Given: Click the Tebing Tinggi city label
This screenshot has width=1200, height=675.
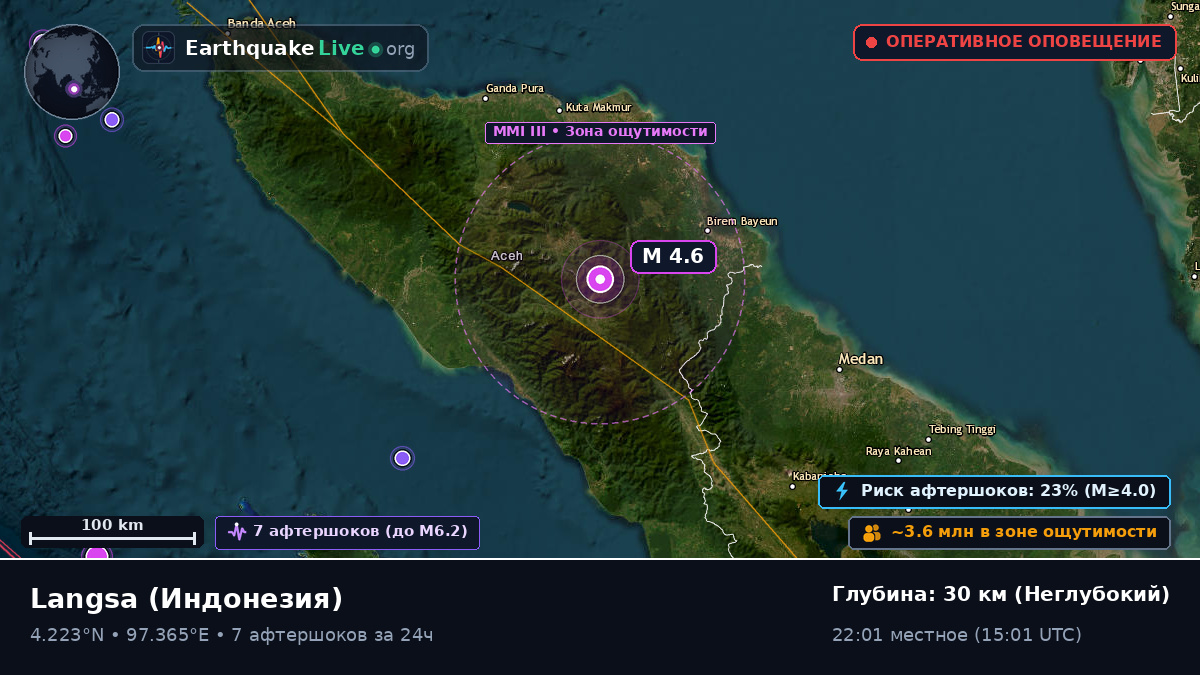Looking at the screenshot, I should (x=962, y=429).
